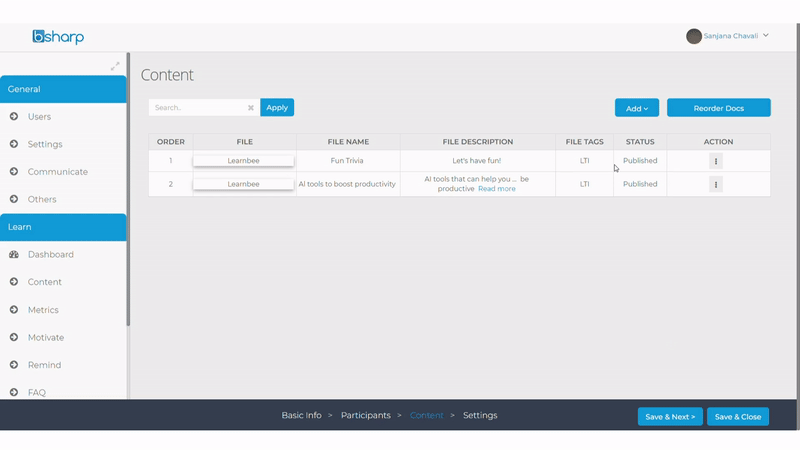
Task: Go to the Content step in breadcrumb
Action: [x=427, y=415]
